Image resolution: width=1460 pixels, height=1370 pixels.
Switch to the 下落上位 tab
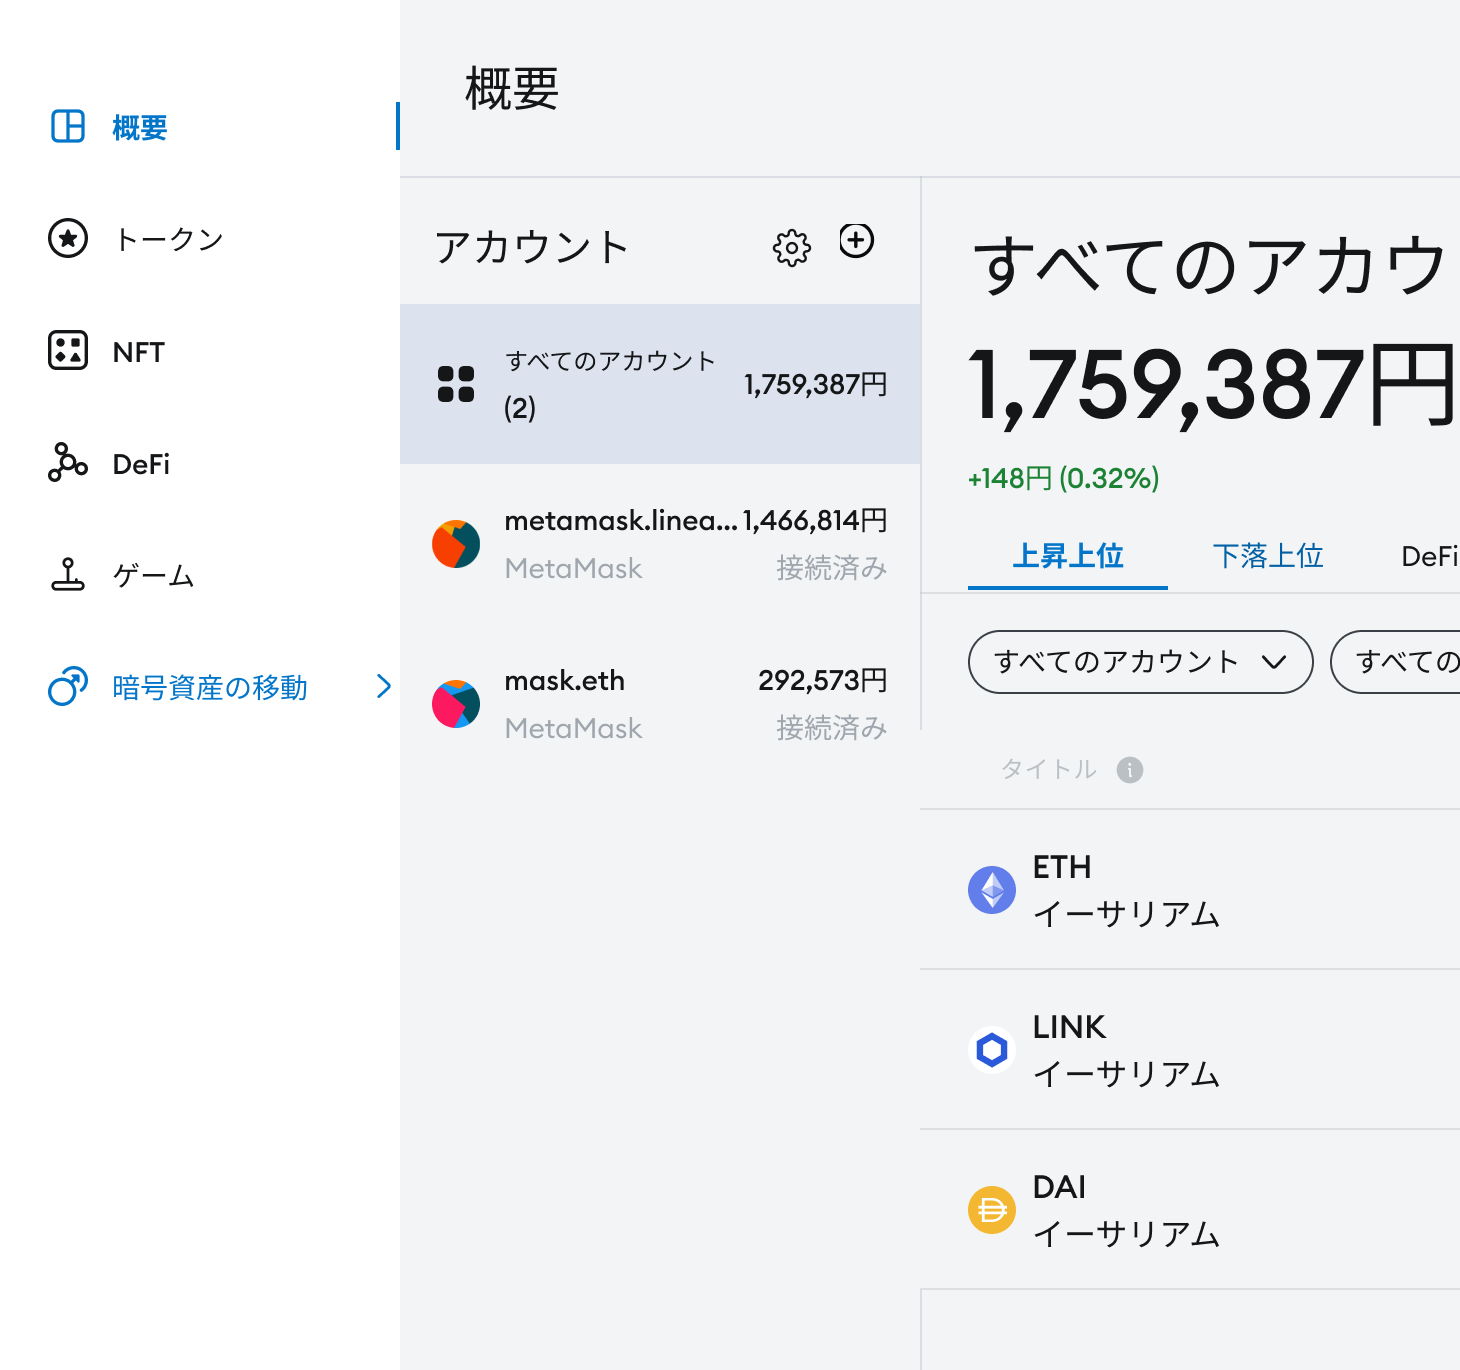pos(1267,556)
